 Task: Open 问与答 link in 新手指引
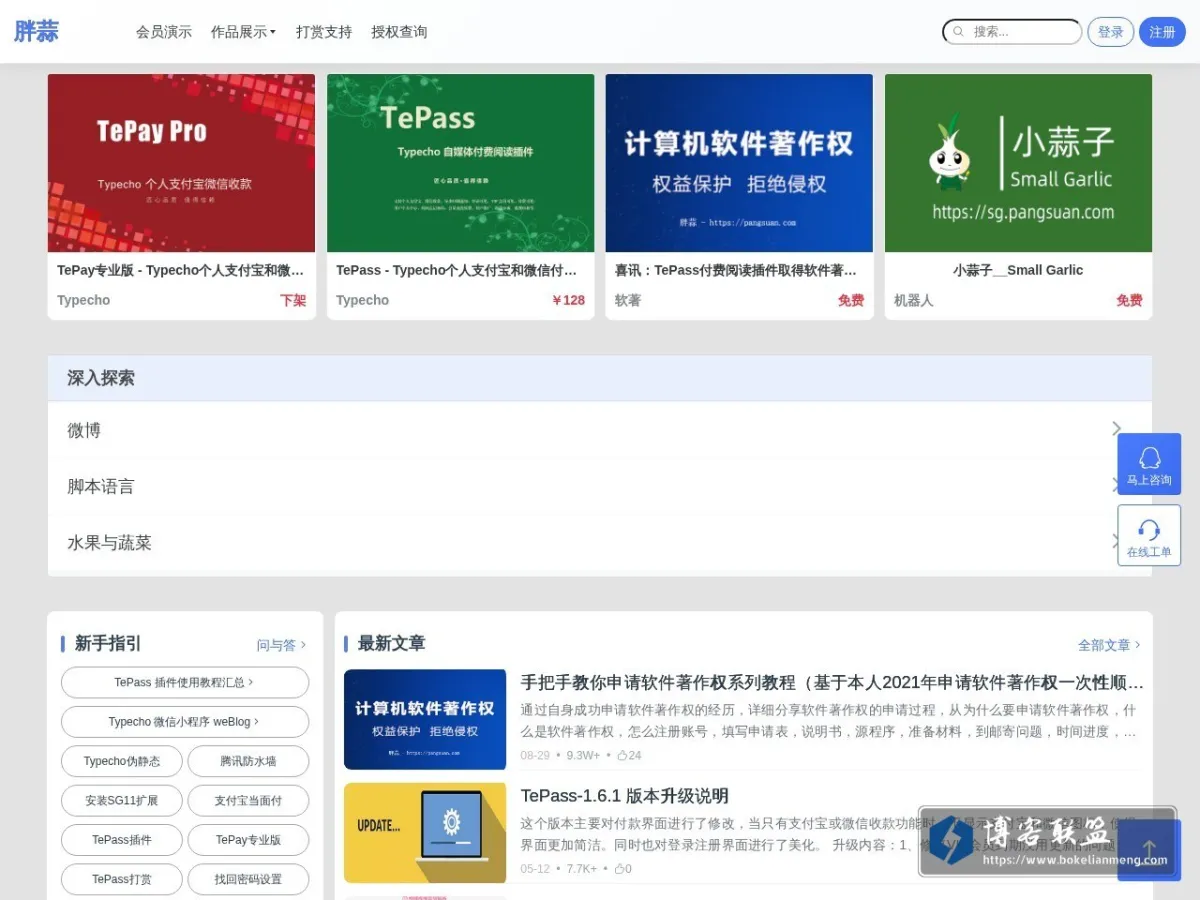pos(281,645)
